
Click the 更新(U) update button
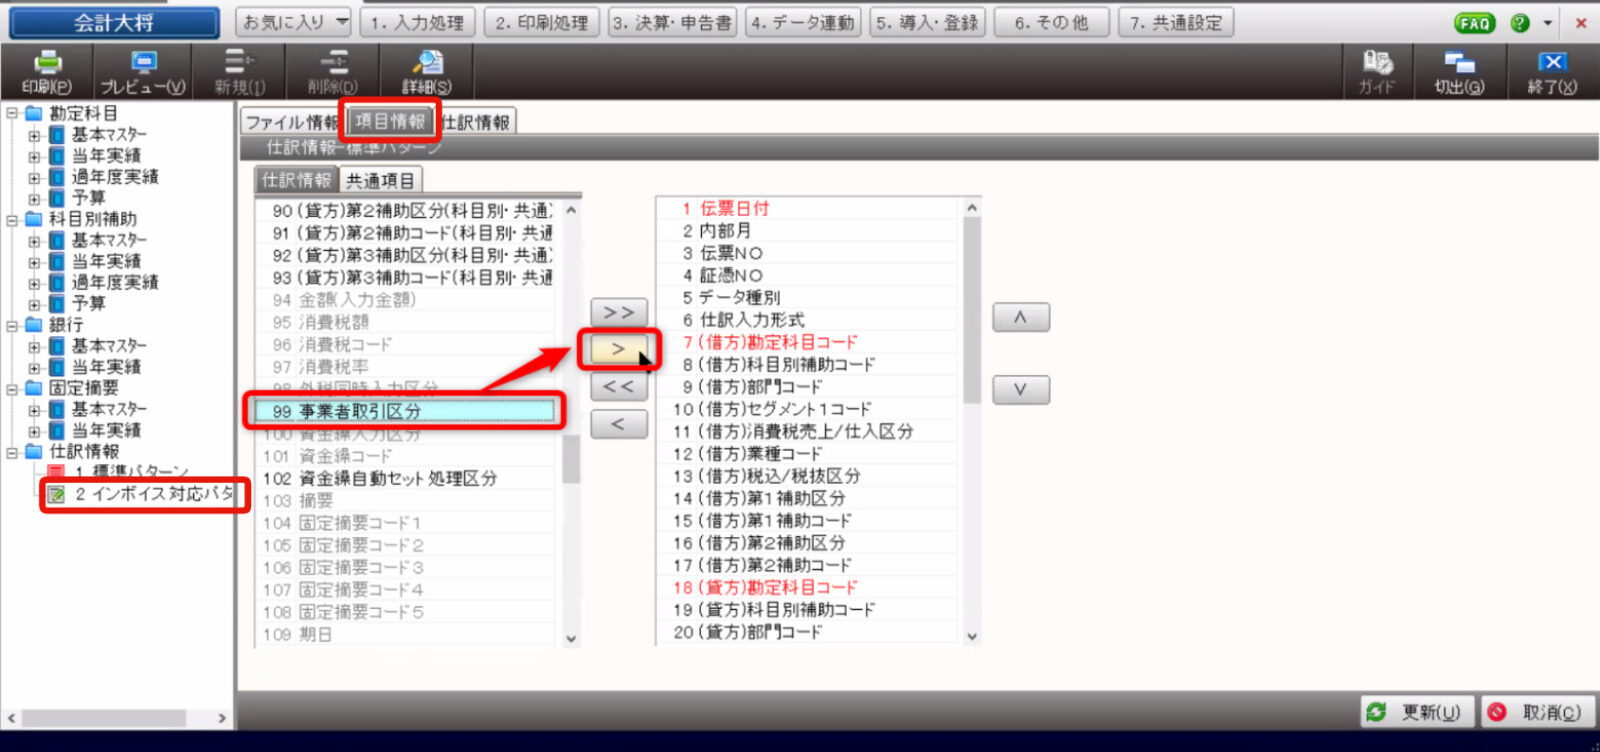(x=1418, y=712)
